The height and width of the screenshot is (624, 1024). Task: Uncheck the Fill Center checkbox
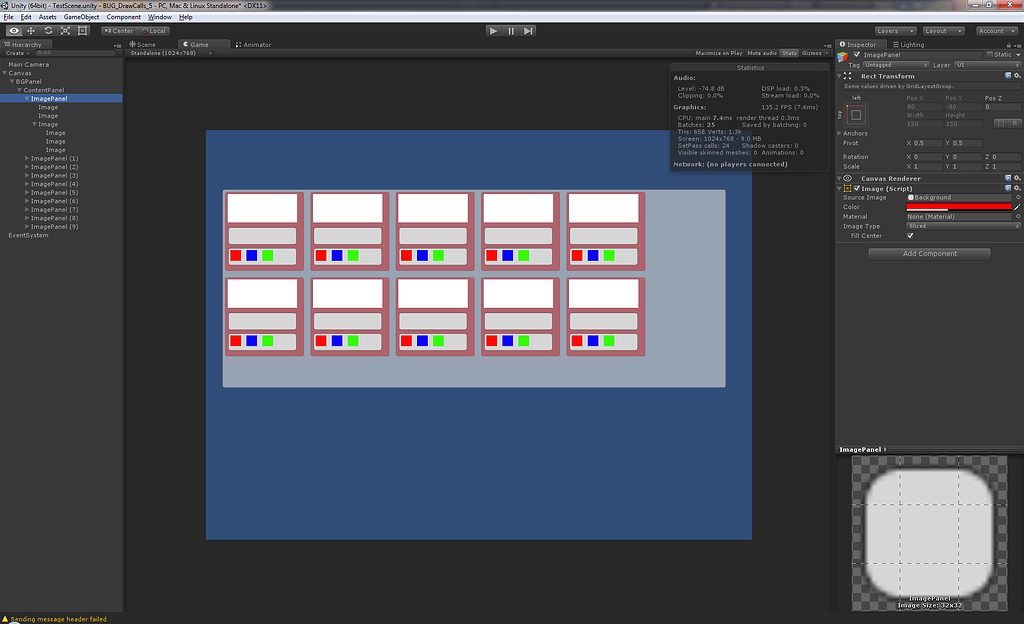click(x=910, y=235)
